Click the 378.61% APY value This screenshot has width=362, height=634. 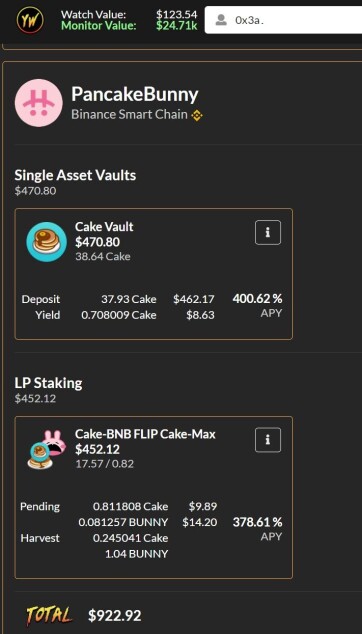(x=257, y=522)
